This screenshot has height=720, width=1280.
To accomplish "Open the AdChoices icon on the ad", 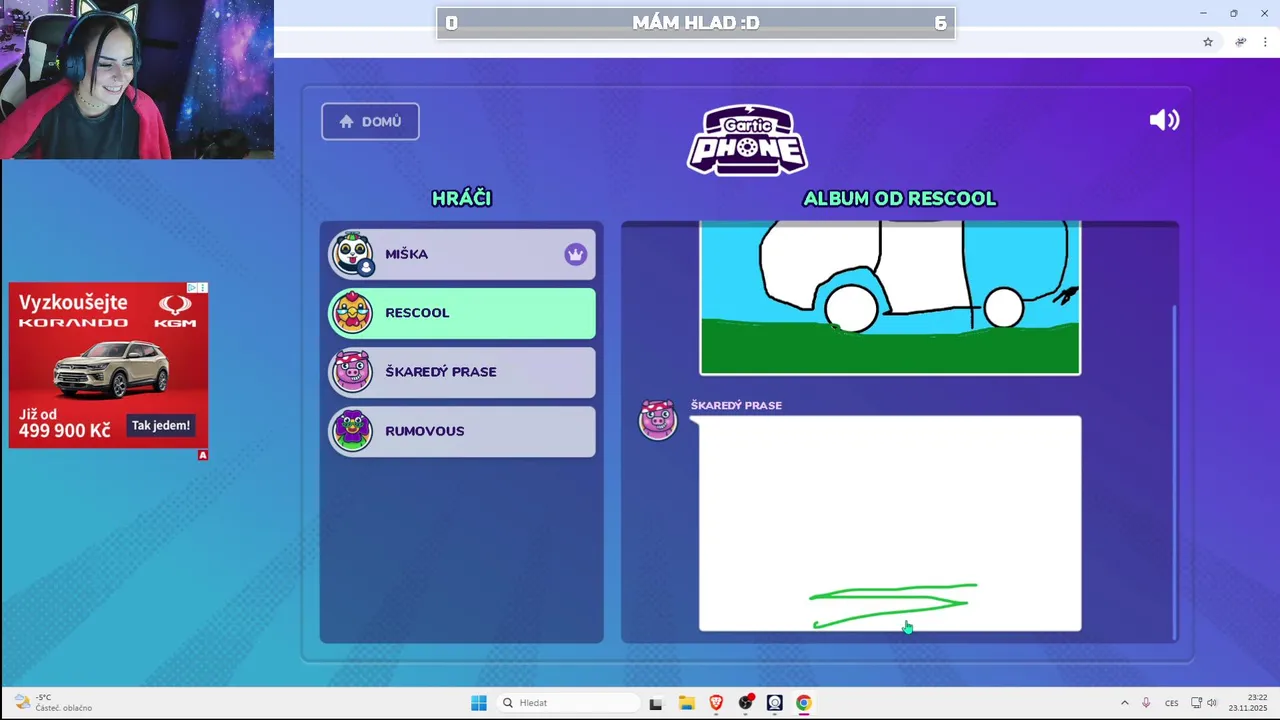I will coord(194,288).
